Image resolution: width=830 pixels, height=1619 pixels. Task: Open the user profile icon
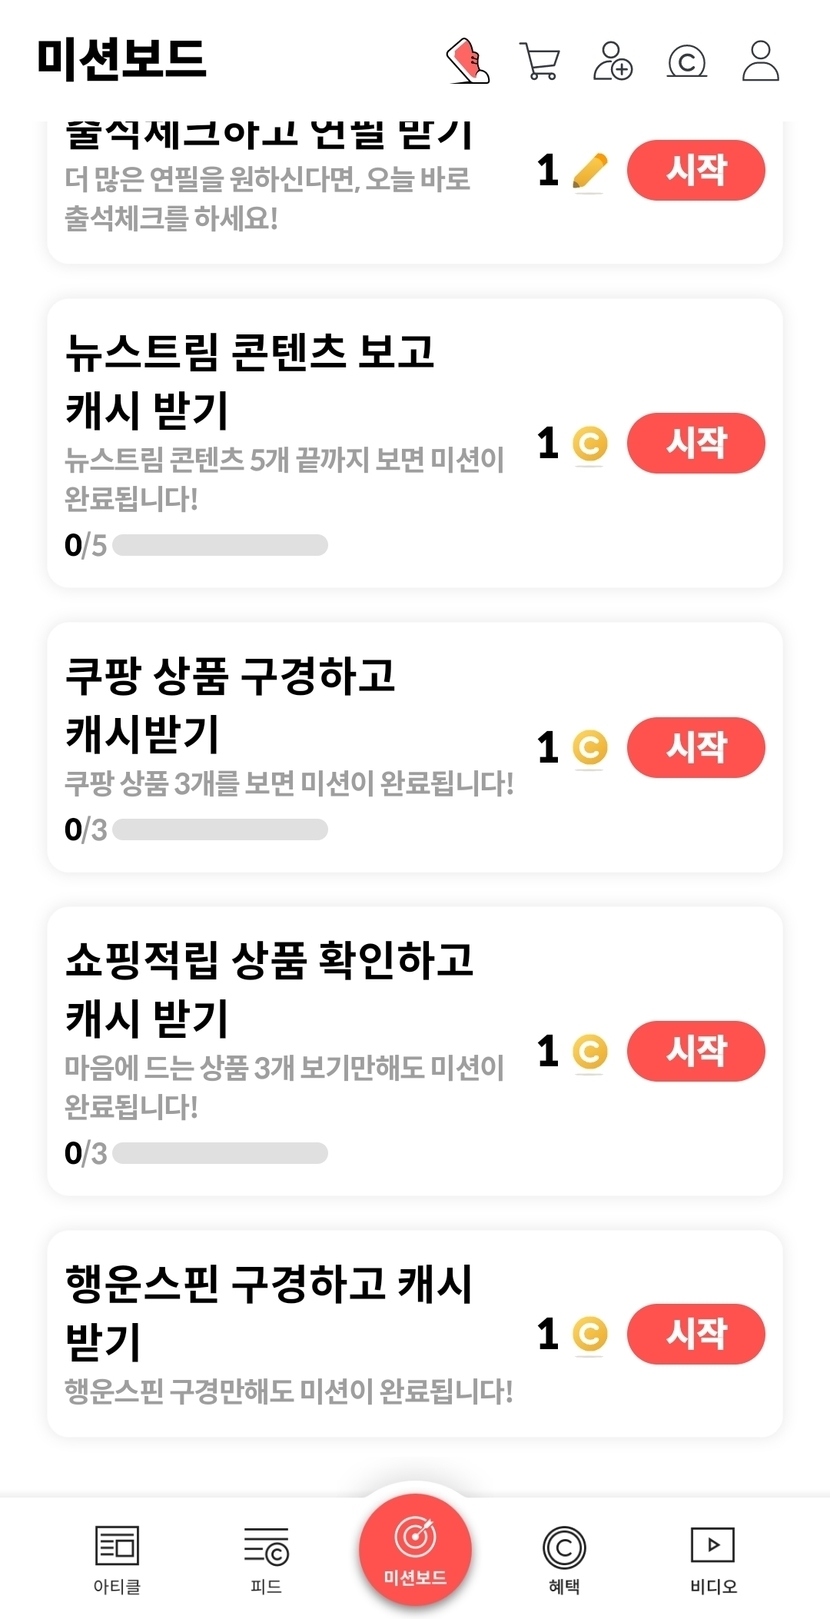(x=760, y=61)
